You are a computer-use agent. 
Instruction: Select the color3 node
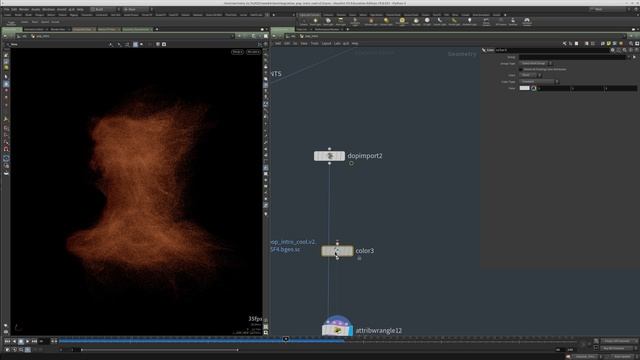337,251
